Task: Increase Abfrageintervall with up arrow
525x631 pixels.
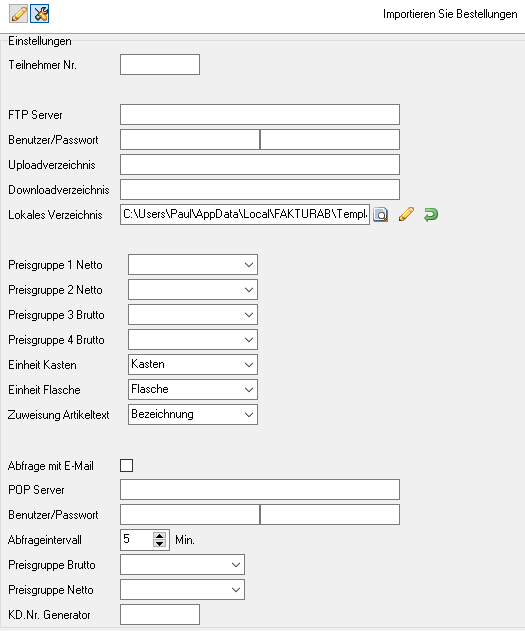Action: [x=160, y=536]
